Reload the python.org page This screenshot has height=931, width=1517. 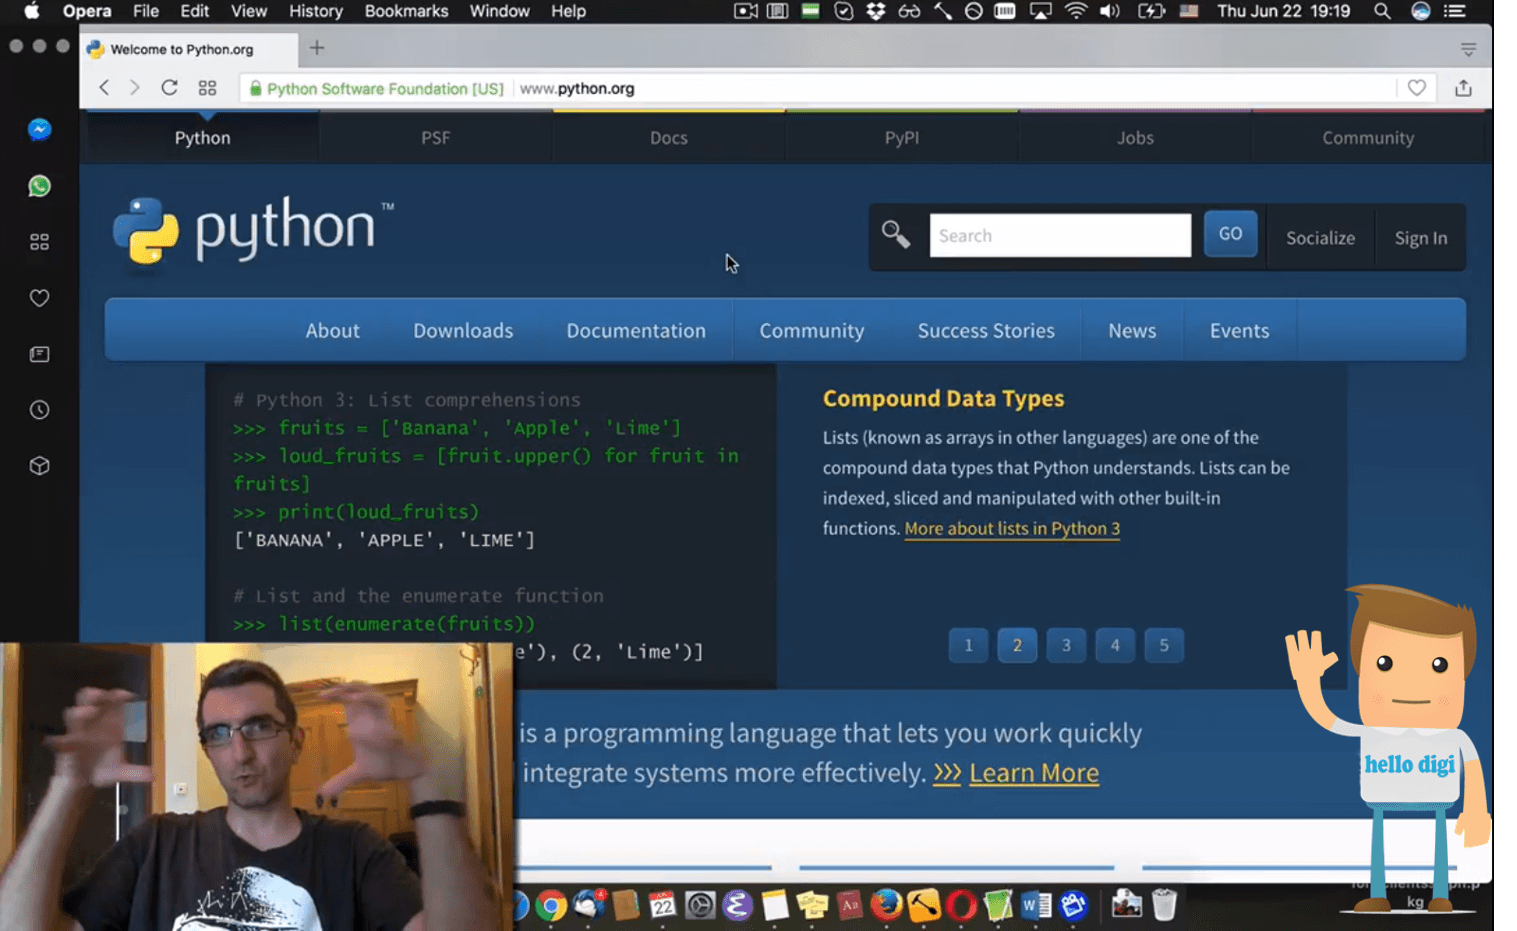coord(170,88)
